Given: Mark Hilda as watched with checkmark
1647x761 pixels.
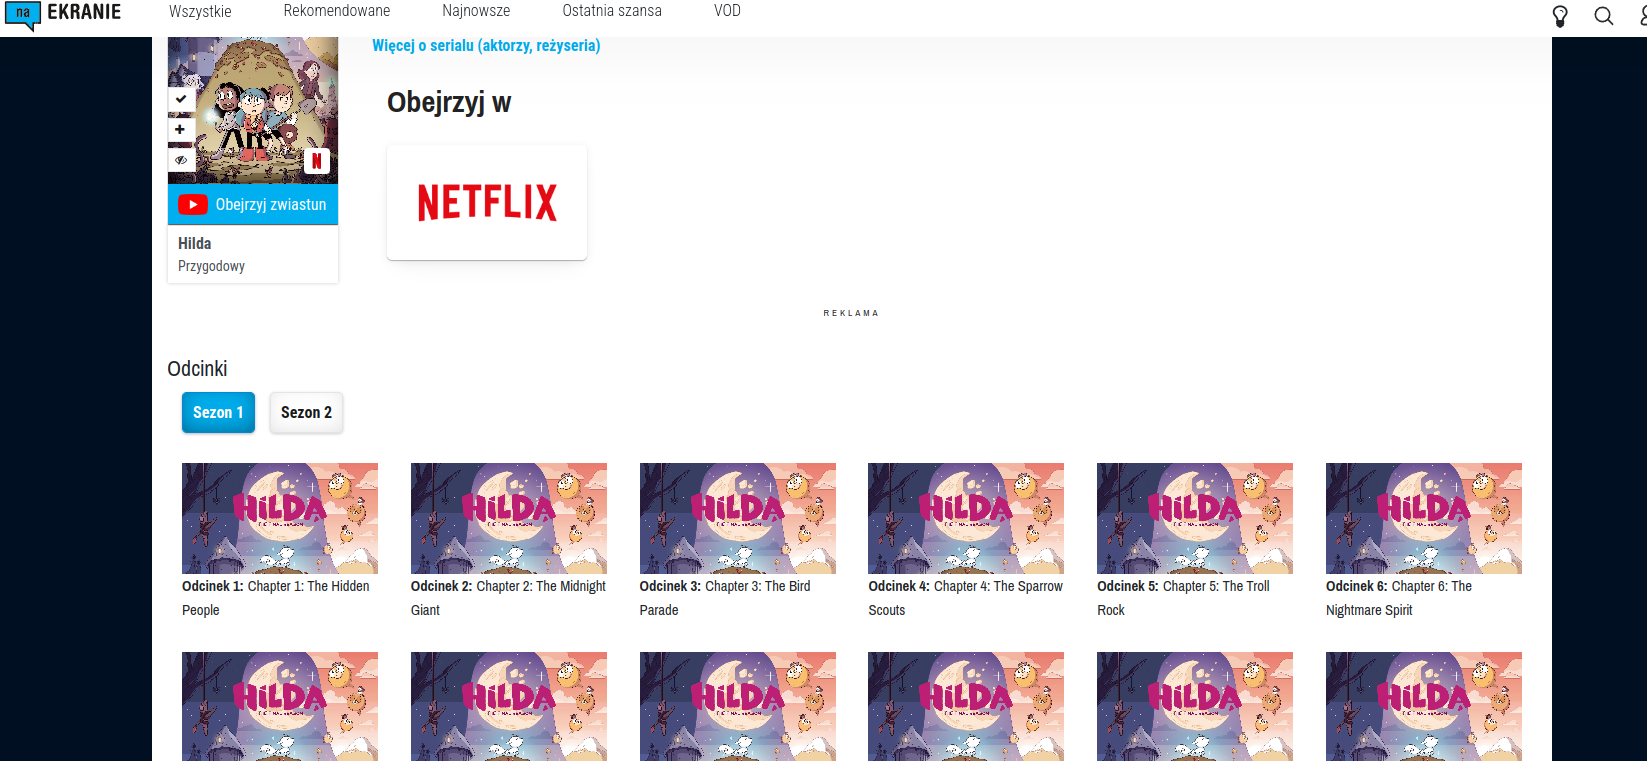Looking at the screenshot, I should point(180,99).
